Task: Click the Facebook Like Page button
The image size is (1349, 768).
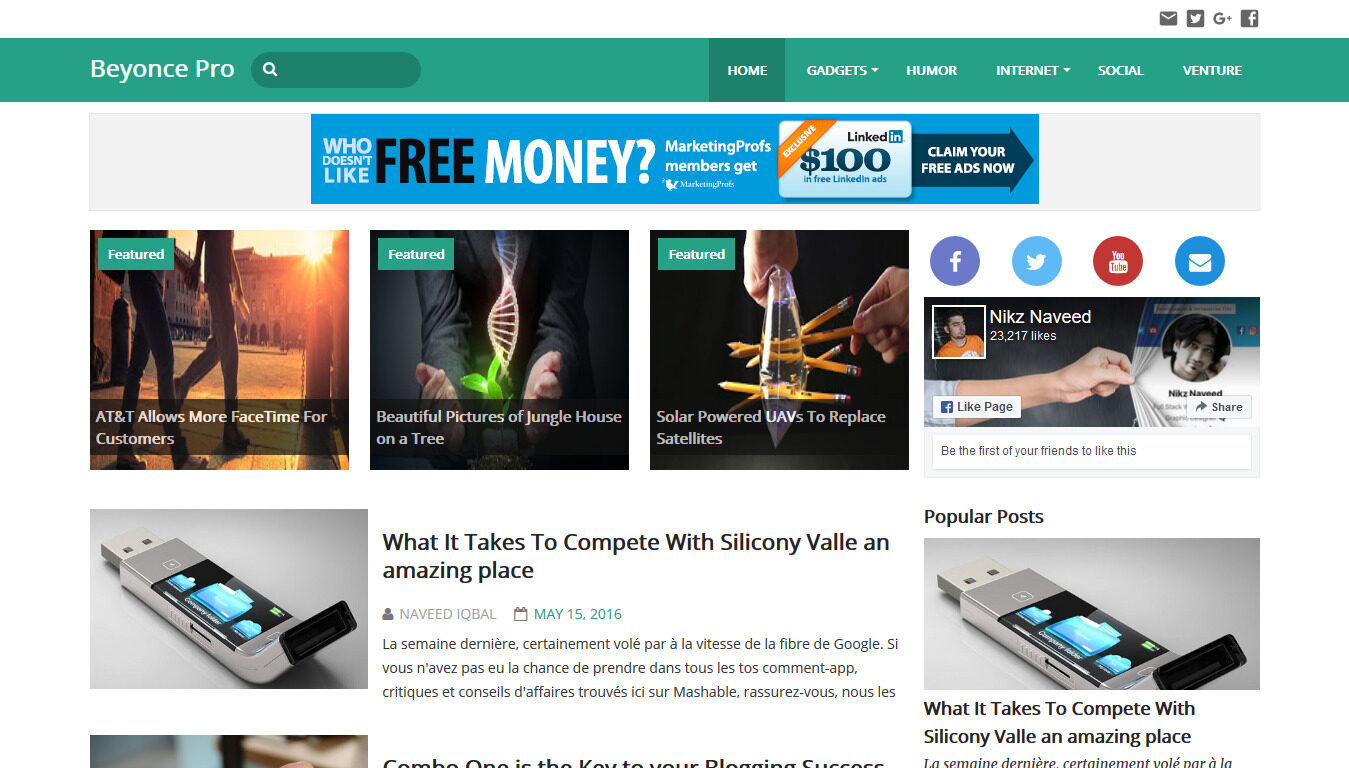Action: pyautogui.click(x=977, y=407)
